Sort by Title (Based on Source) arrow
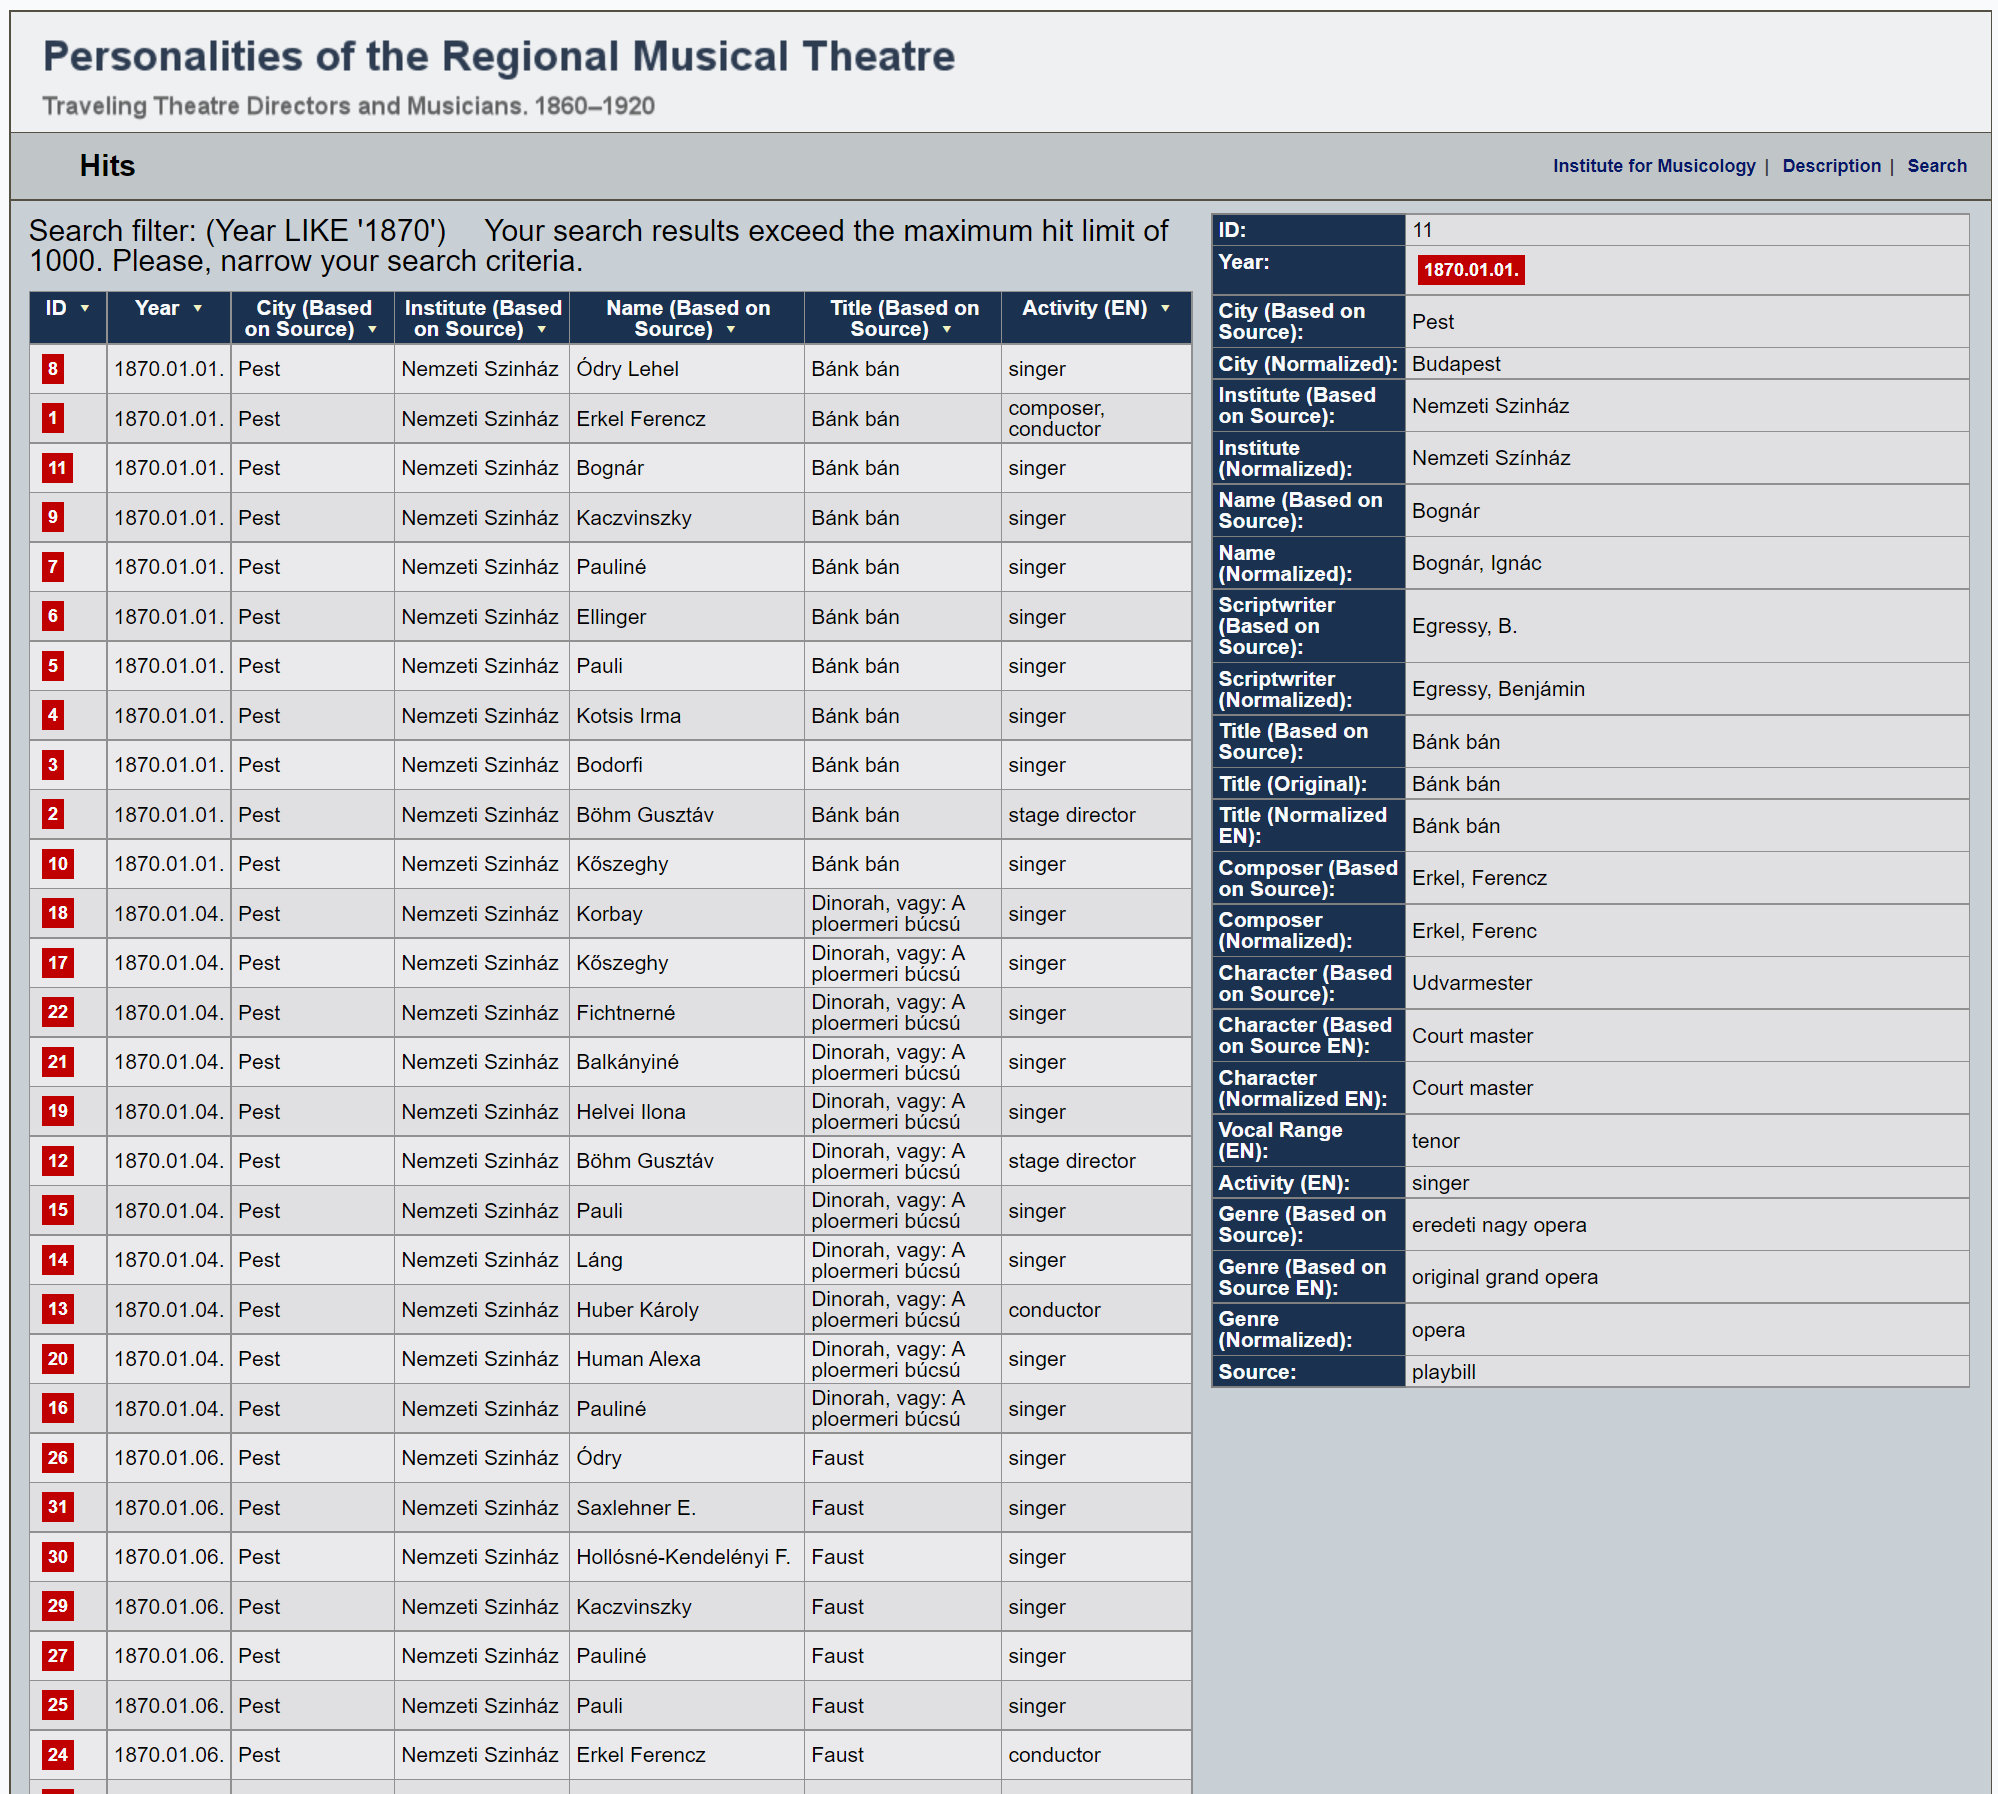Screen dimensions: 1998x1794 click(947, 330)
